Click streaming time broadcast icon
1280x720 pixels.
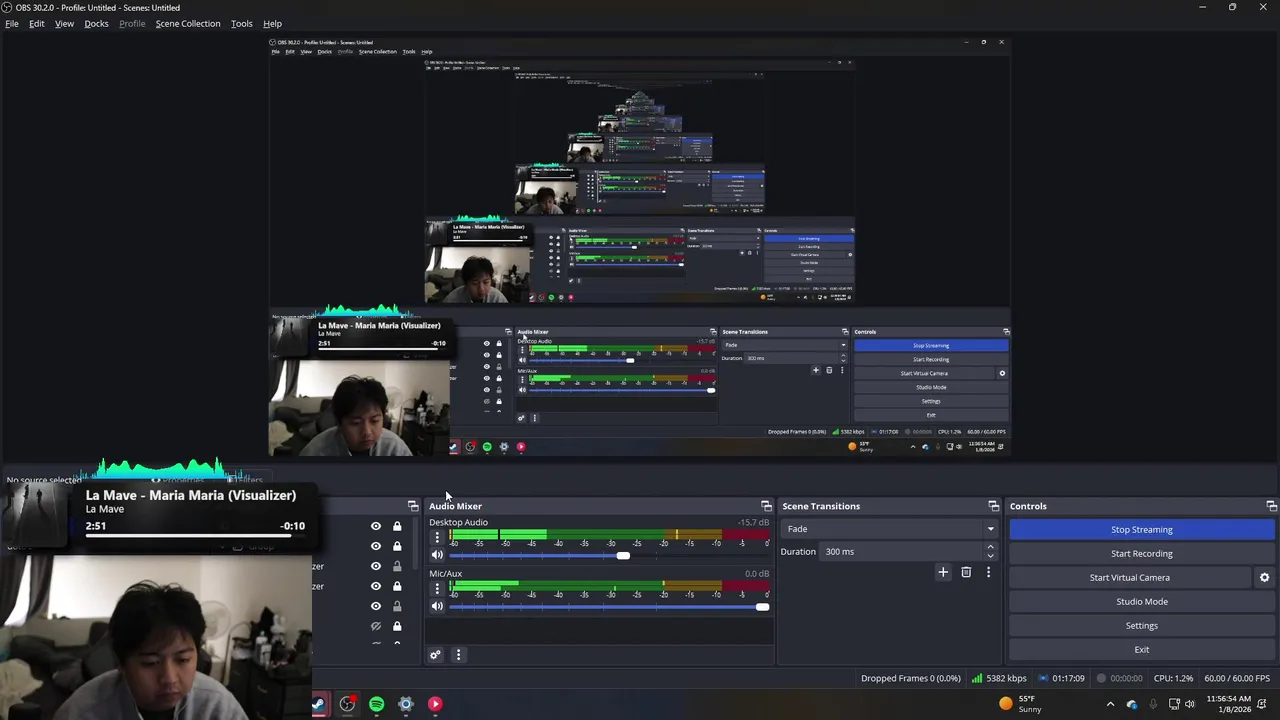[1044, 678]
